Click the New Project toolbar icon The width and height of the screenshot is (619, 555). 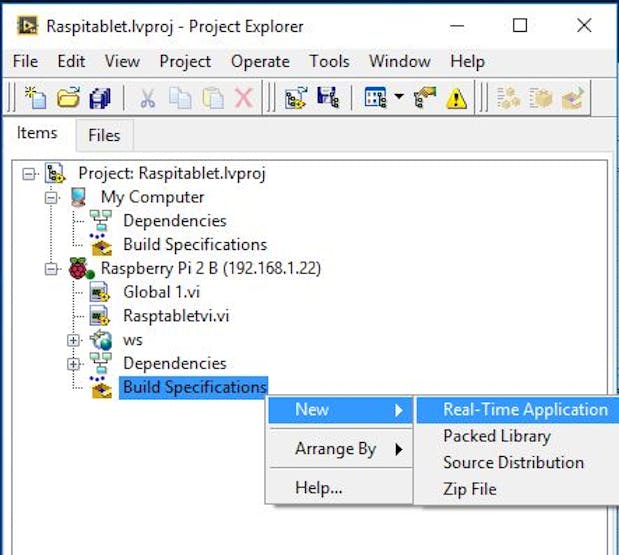(35, 98)
